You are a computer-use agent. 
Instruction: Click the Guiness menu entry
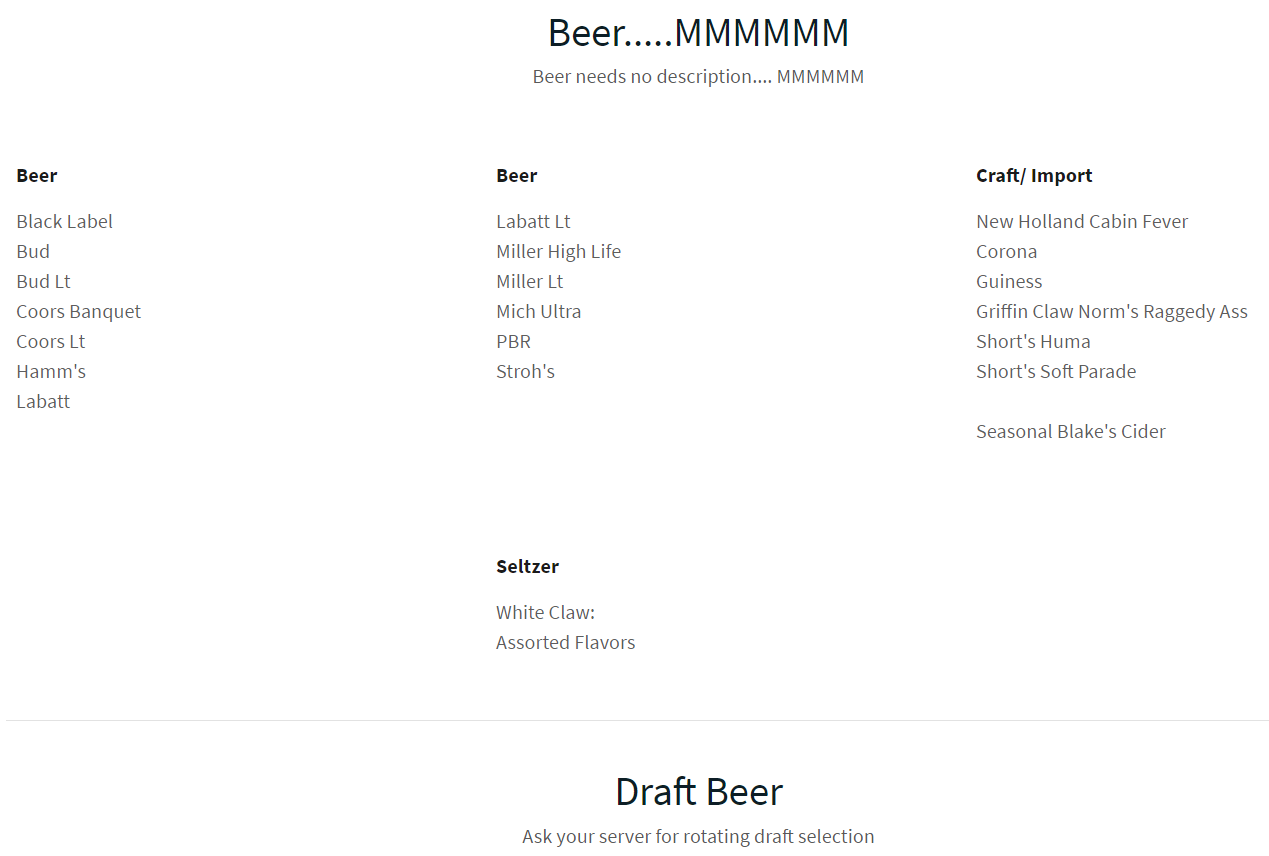(1009, 282)
